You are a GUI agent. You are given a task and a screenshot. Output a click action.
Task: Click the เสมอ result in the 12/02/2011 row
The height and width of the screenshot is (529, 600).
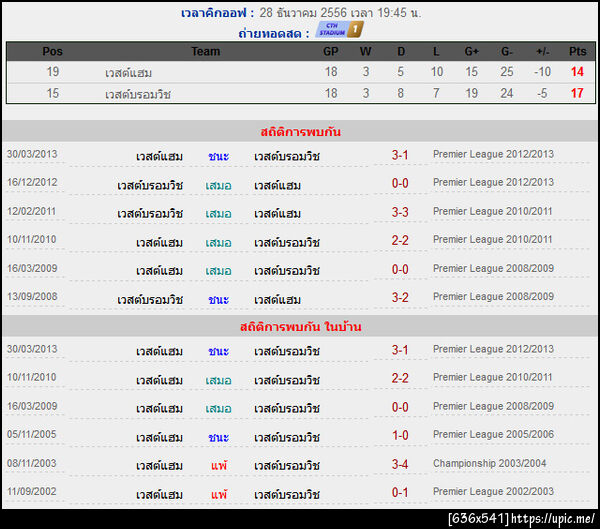point(218,213)
